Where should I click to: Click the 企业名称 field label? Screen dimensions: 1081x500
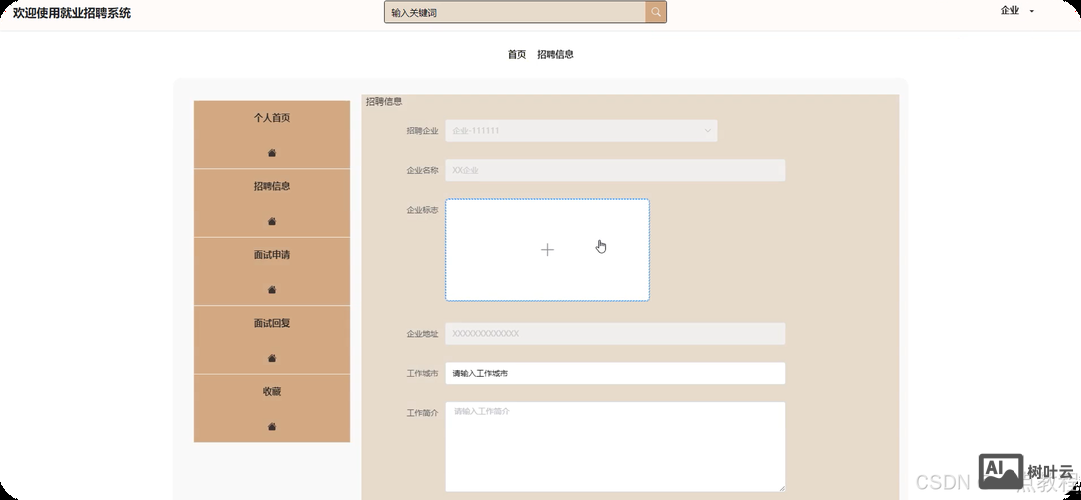click(422, 170)
